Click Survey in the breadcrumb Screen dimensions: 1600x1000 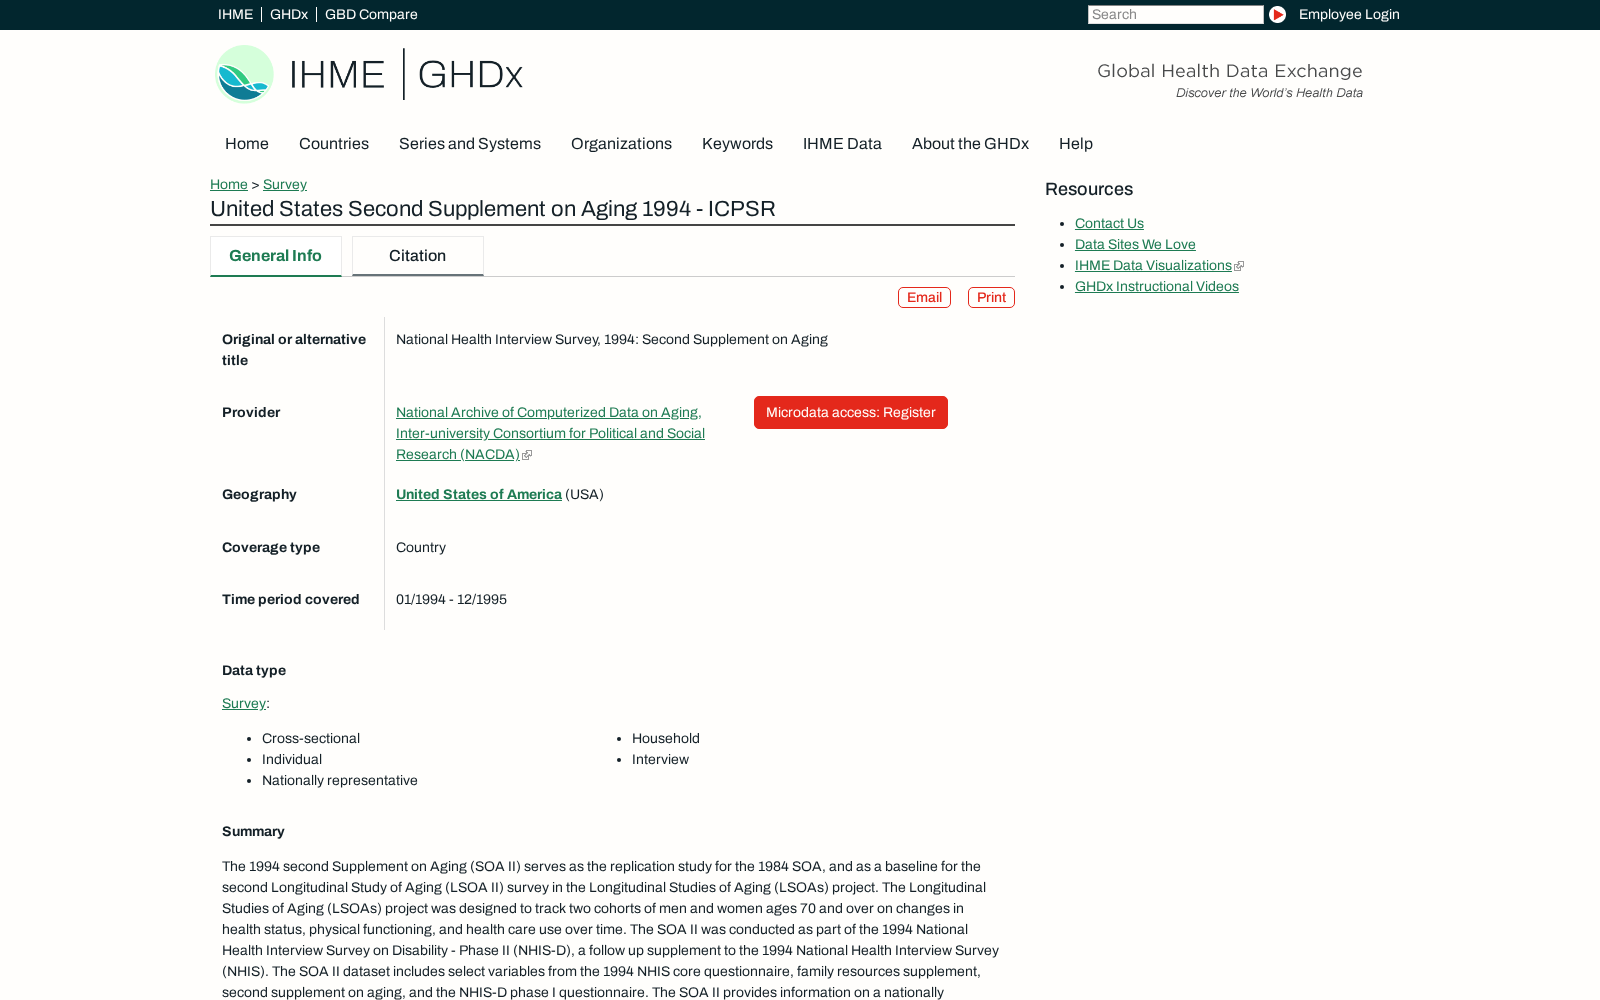(x=285, y=184)
